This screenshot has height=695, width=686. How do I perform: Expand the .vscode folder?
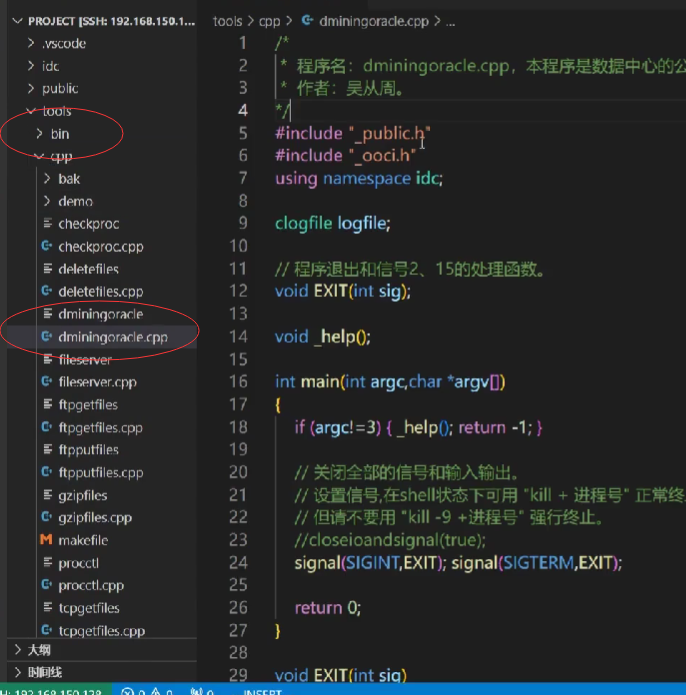(31, 43)
